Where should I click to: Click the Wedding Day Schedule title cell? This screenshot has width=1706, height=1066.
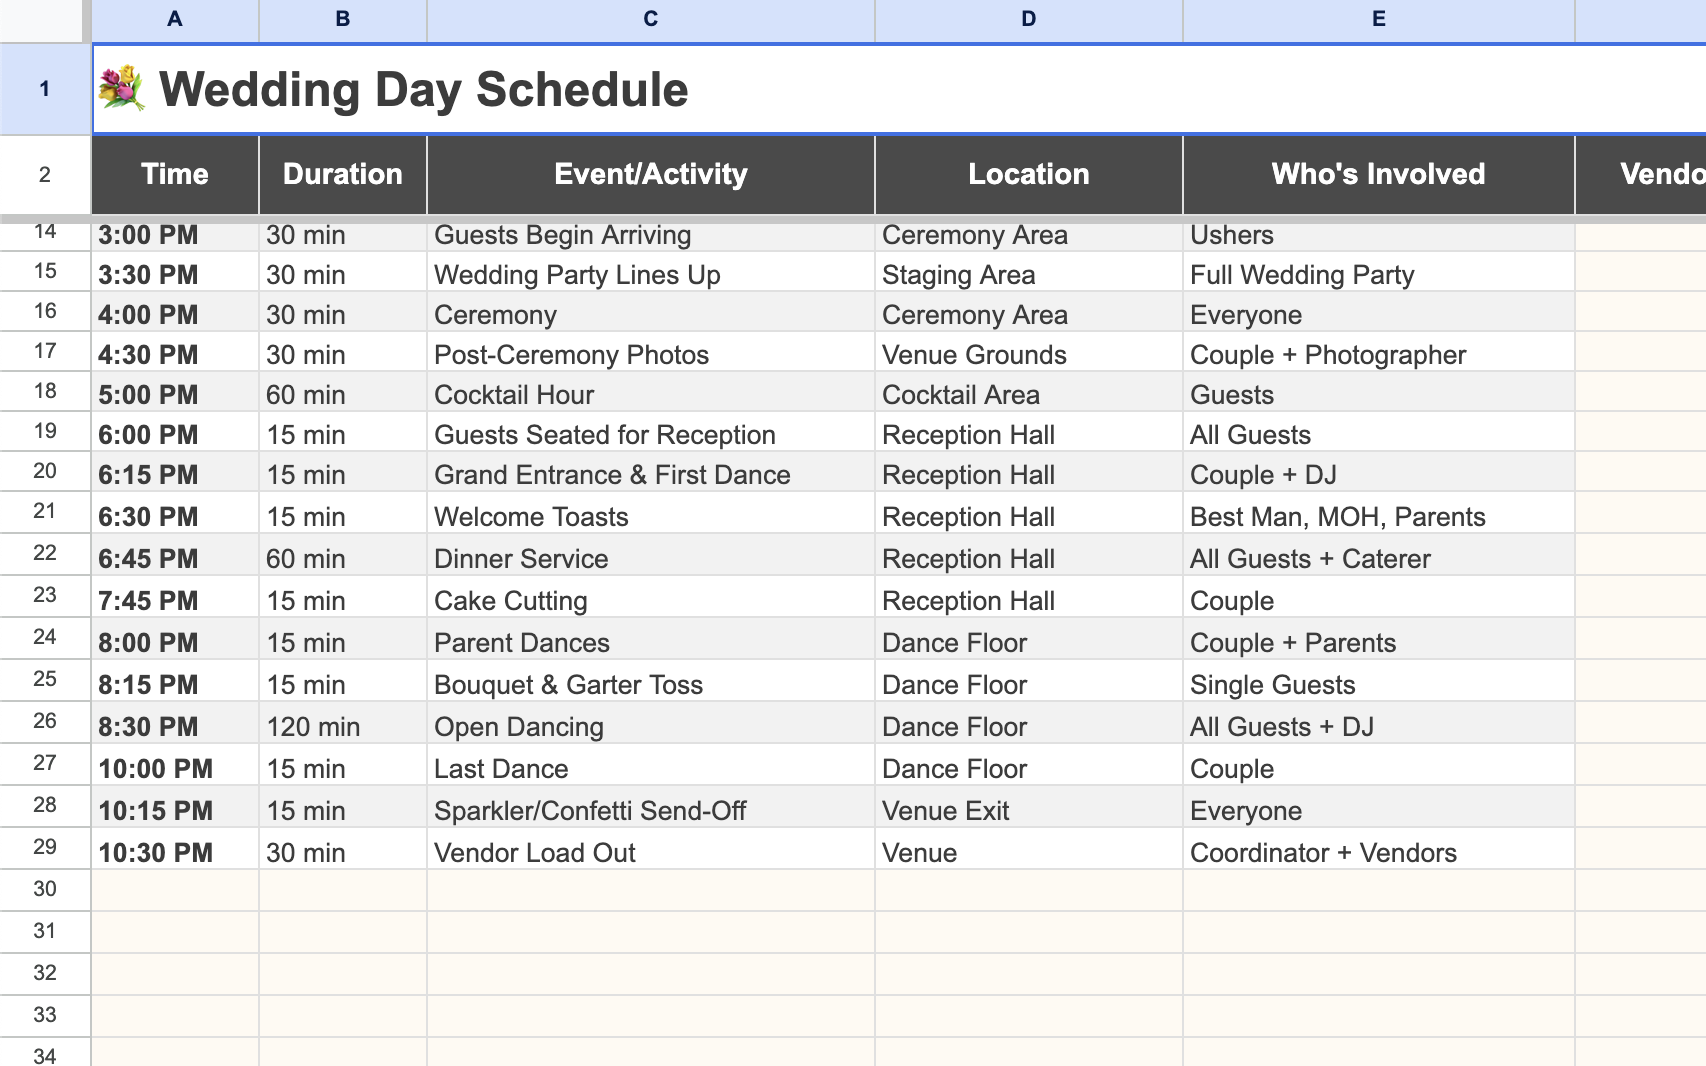point(420,89)
